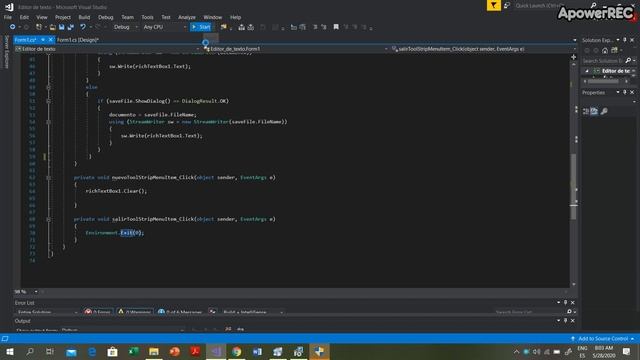Toggle the Messages filter button
The height and width of the screenshot is (360, 640).
pos(180,312)
